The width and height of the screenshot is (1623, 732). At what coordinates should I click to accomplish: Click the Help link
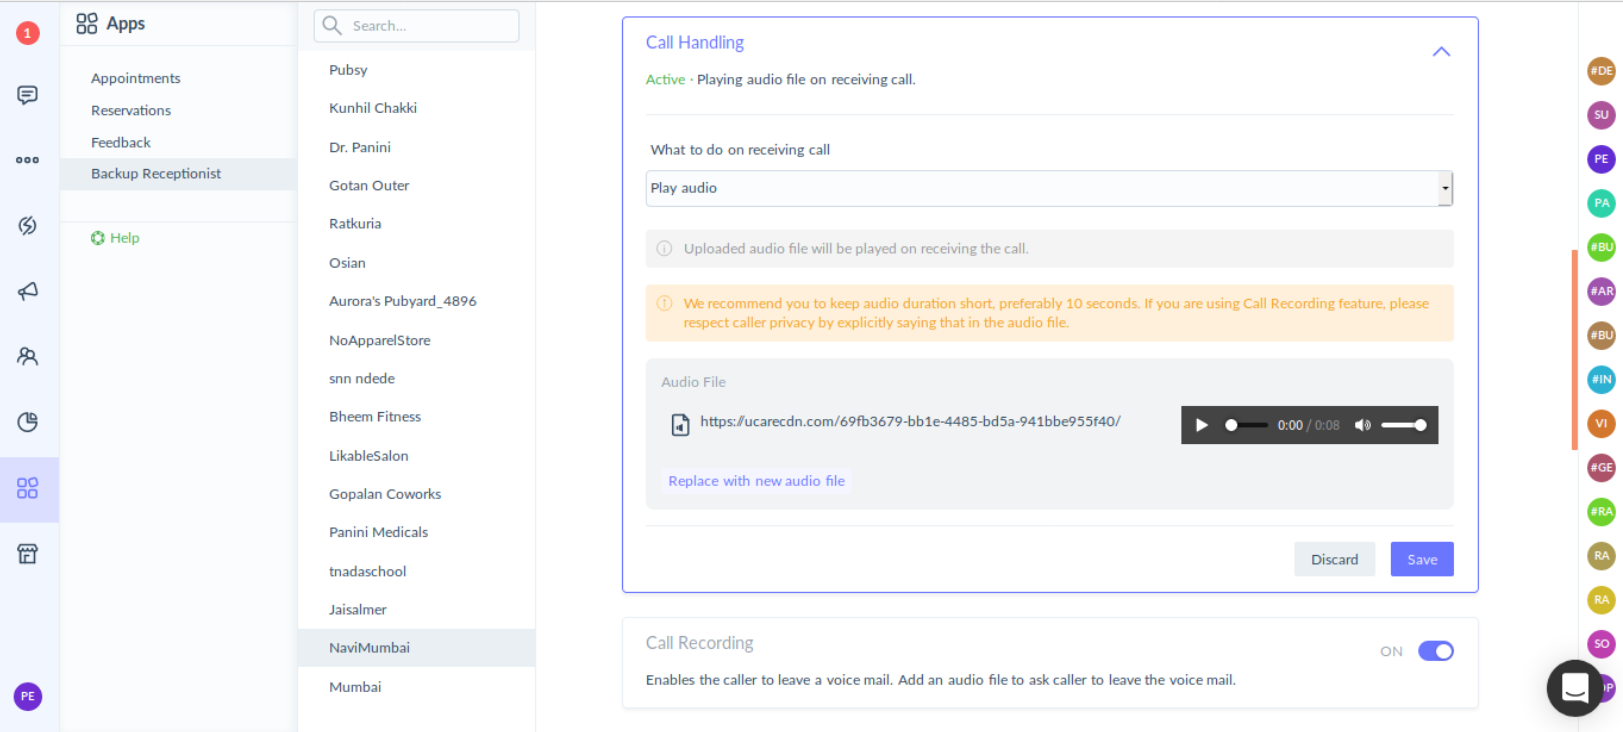point(115,238)
